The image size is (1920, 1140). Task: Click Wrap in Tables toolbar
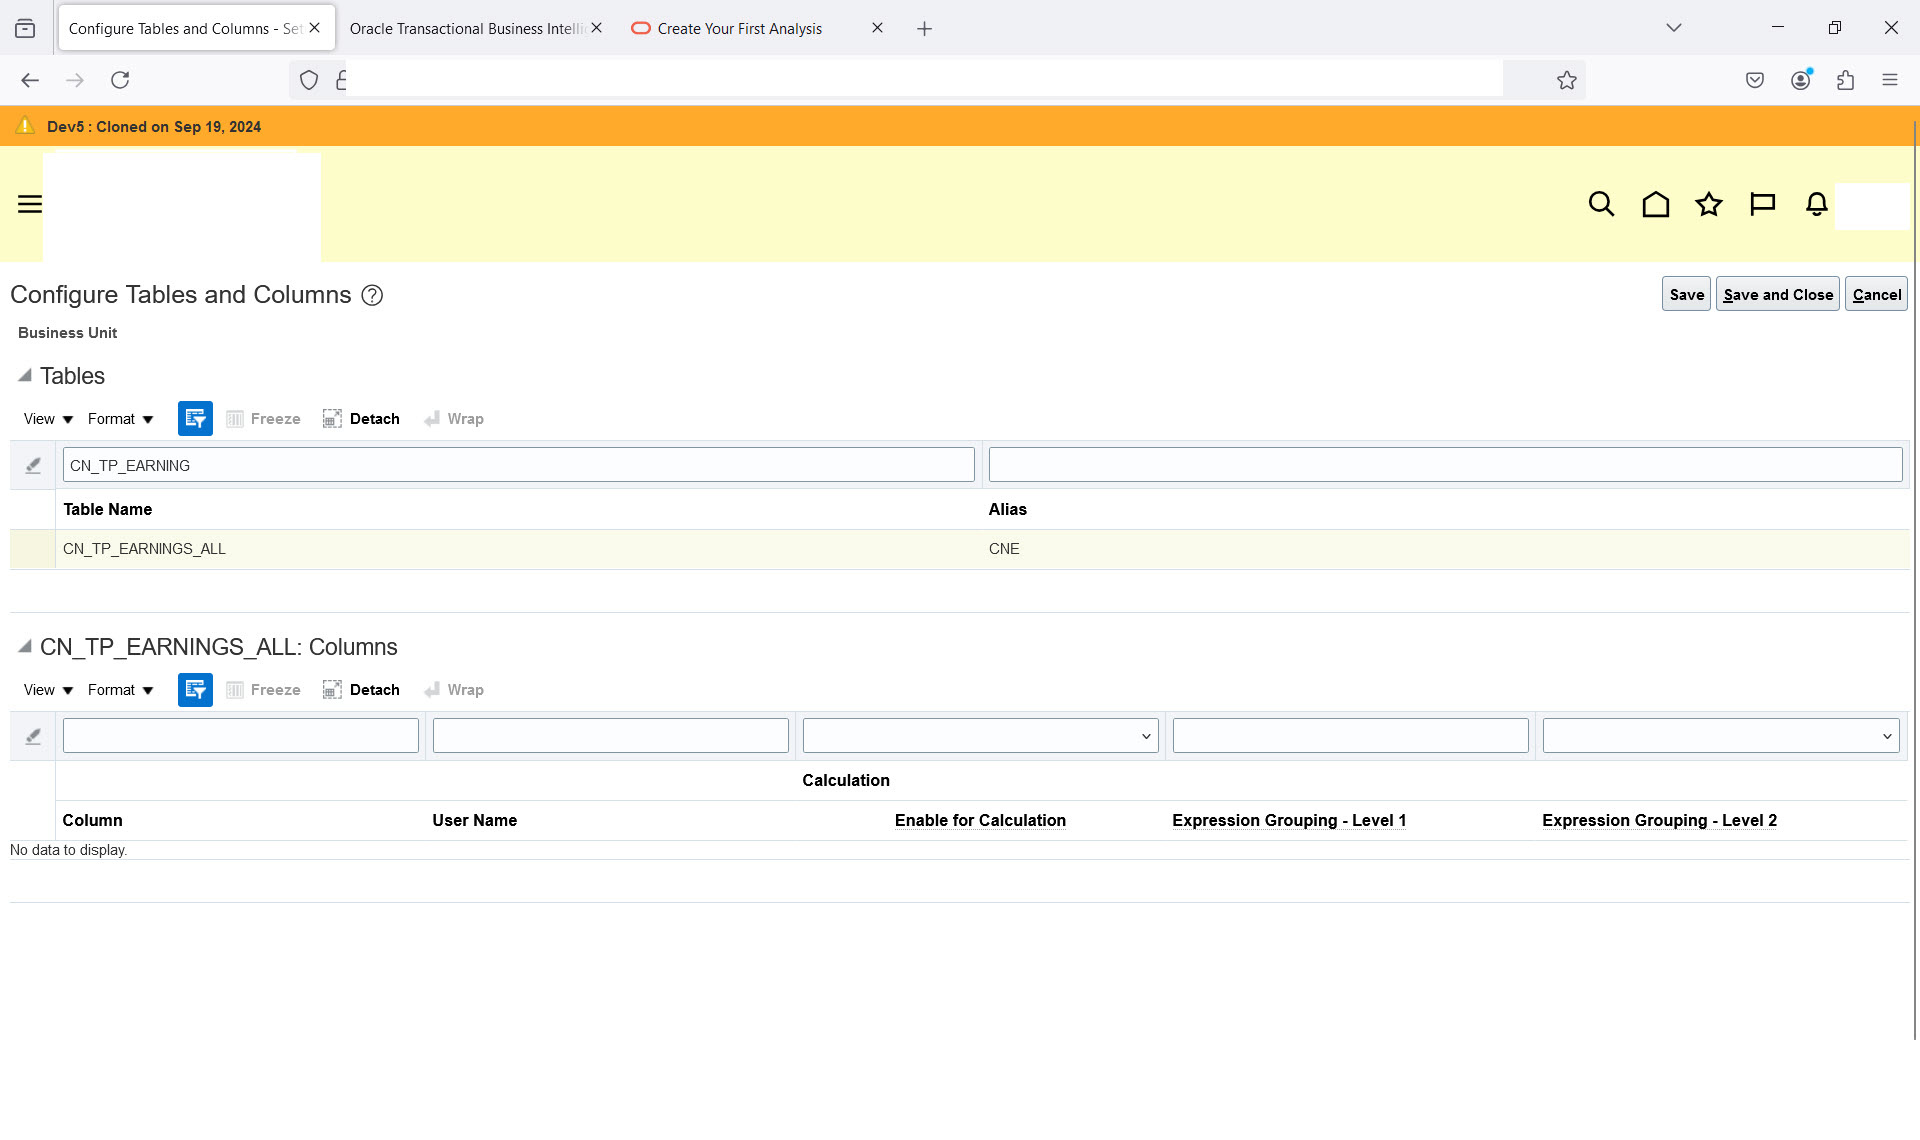point(454,419)
